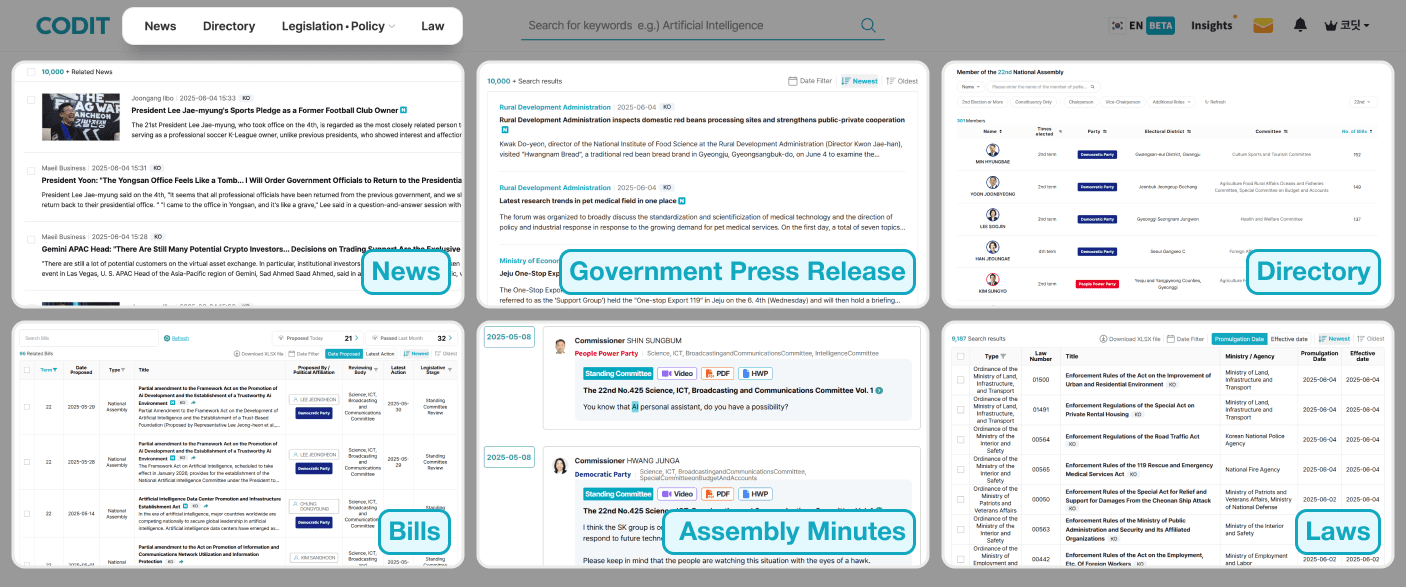
Task: Expand the Additional Roles filter dropdown
Action: coord(1171,101)
